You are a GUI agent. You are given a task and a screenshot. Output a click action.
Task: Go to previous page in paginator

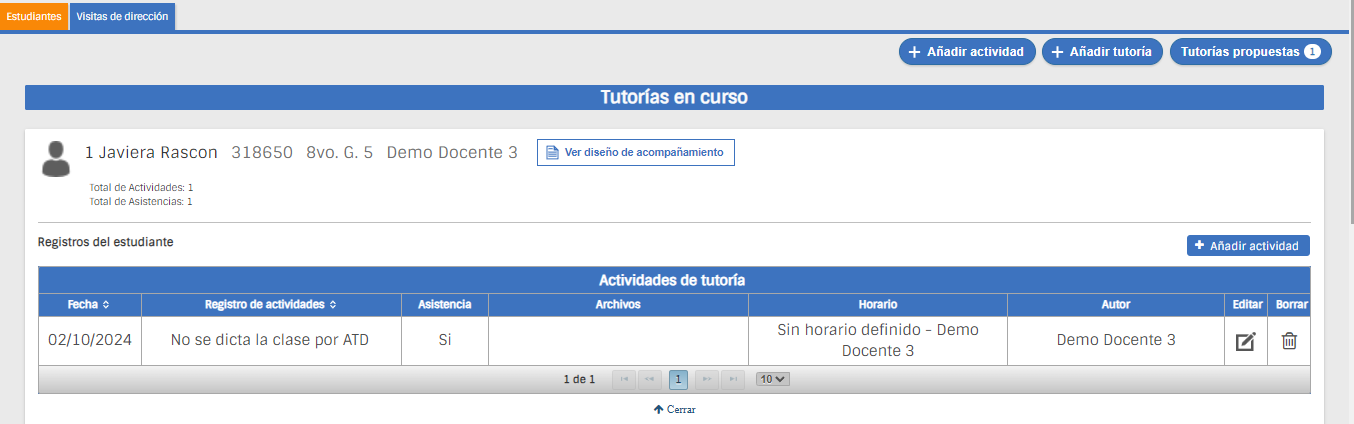coord(650,379)
